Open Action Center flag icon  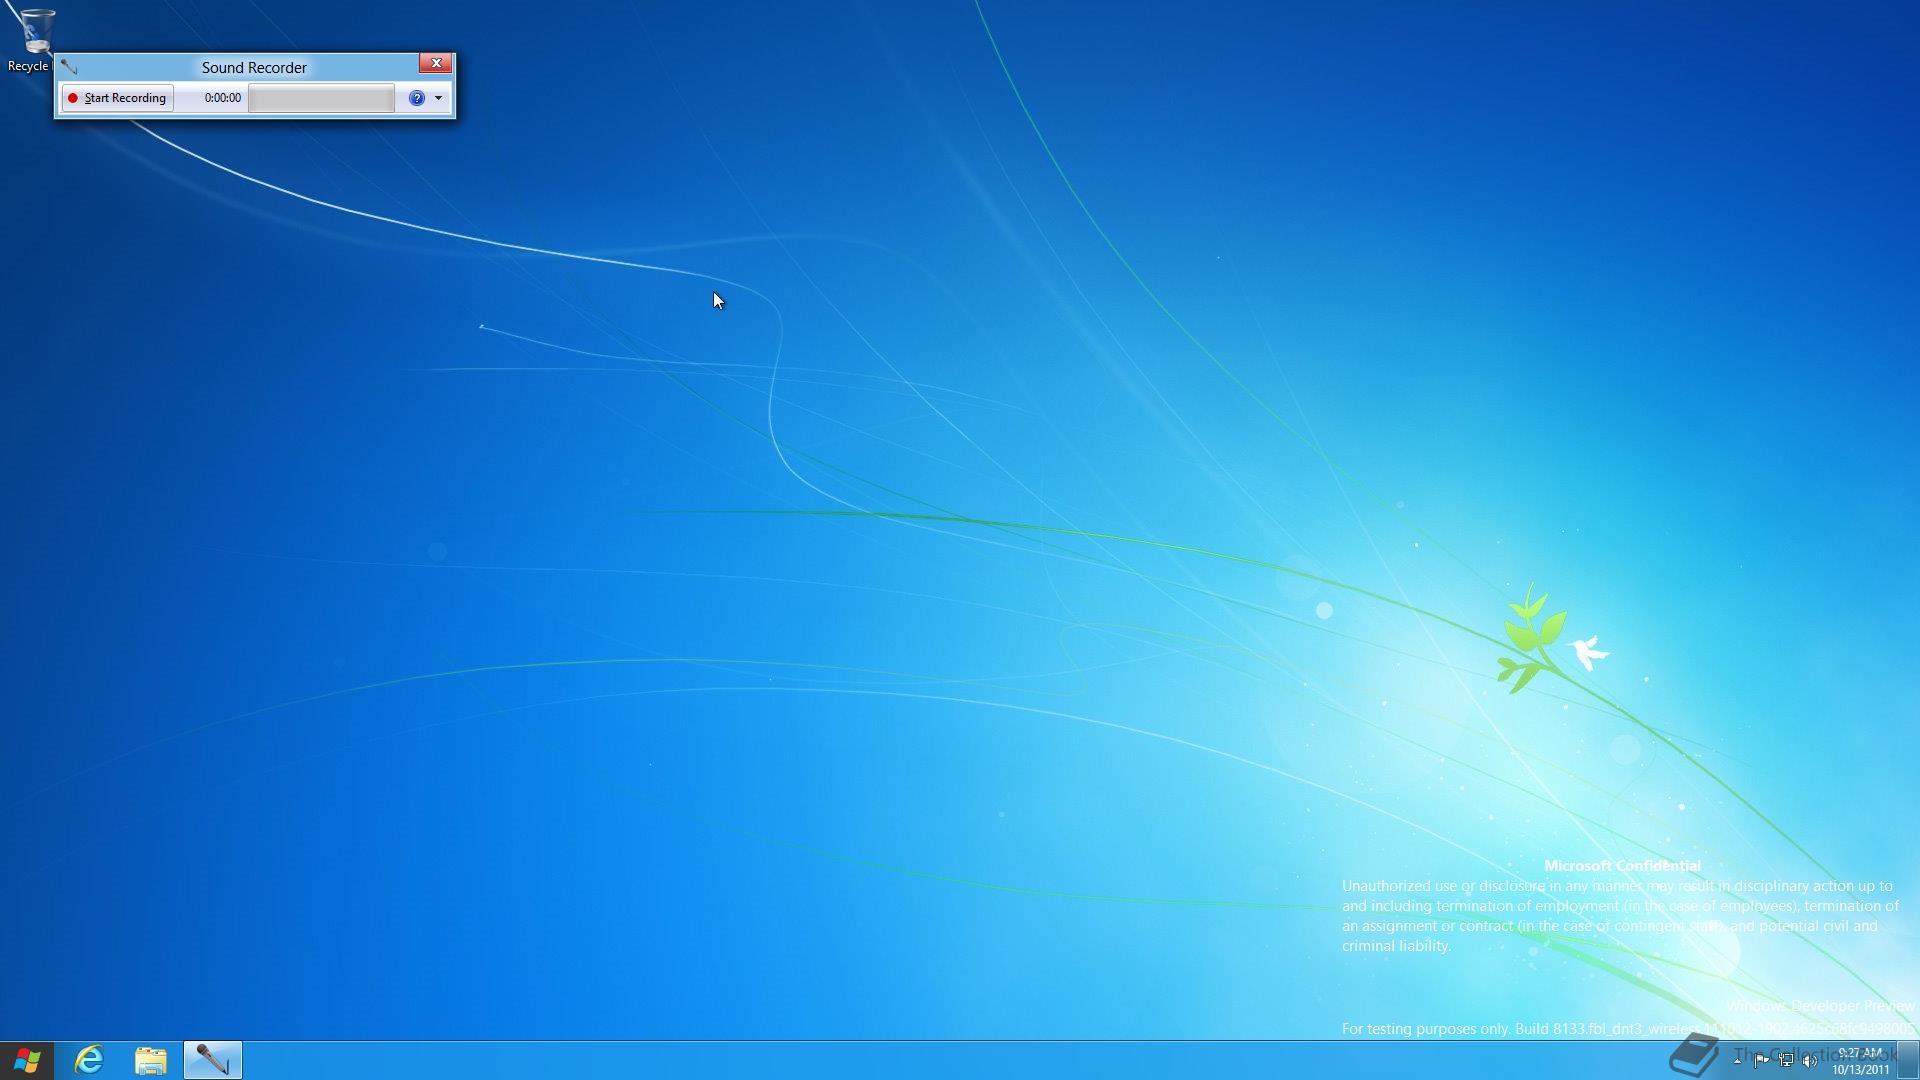point(1761,1061)
